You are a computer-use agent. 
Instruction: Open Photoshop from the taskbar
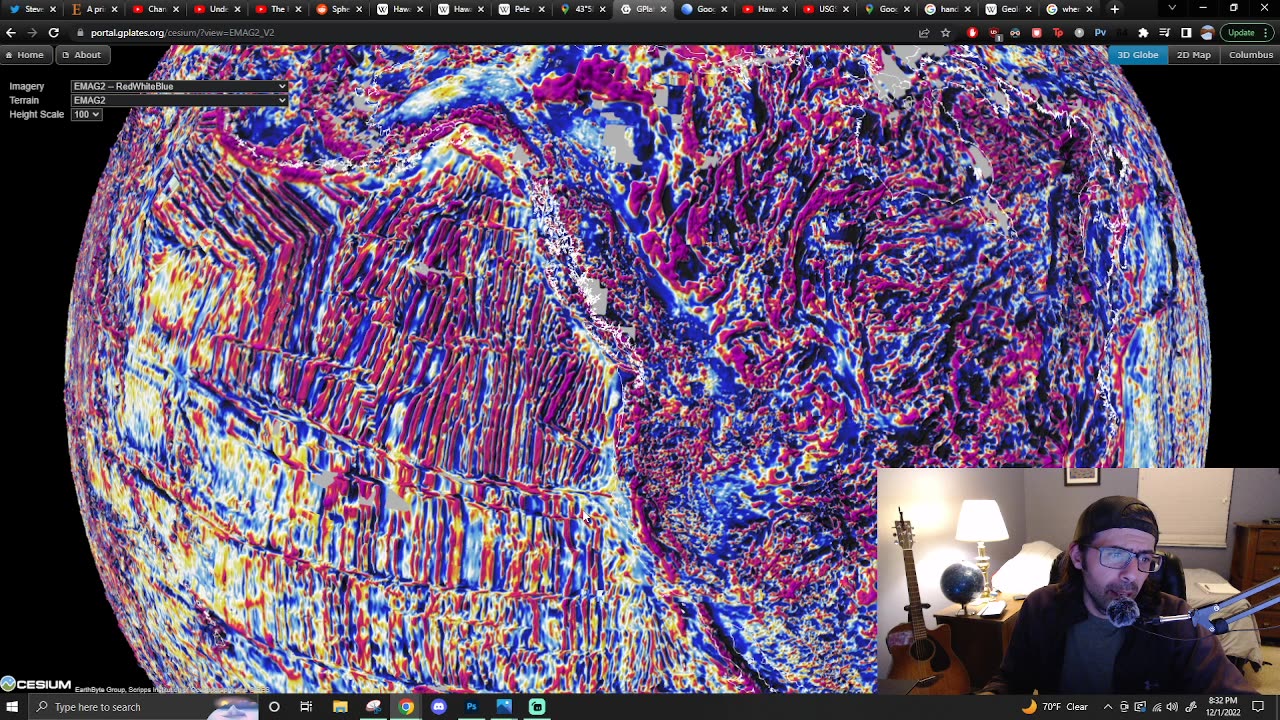tap(471, 707)
